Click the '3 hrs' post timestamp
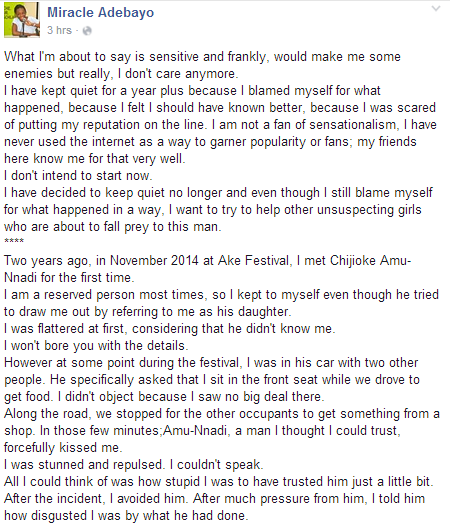The width and height of the screenshot is (450, 525). coord(59,30)
